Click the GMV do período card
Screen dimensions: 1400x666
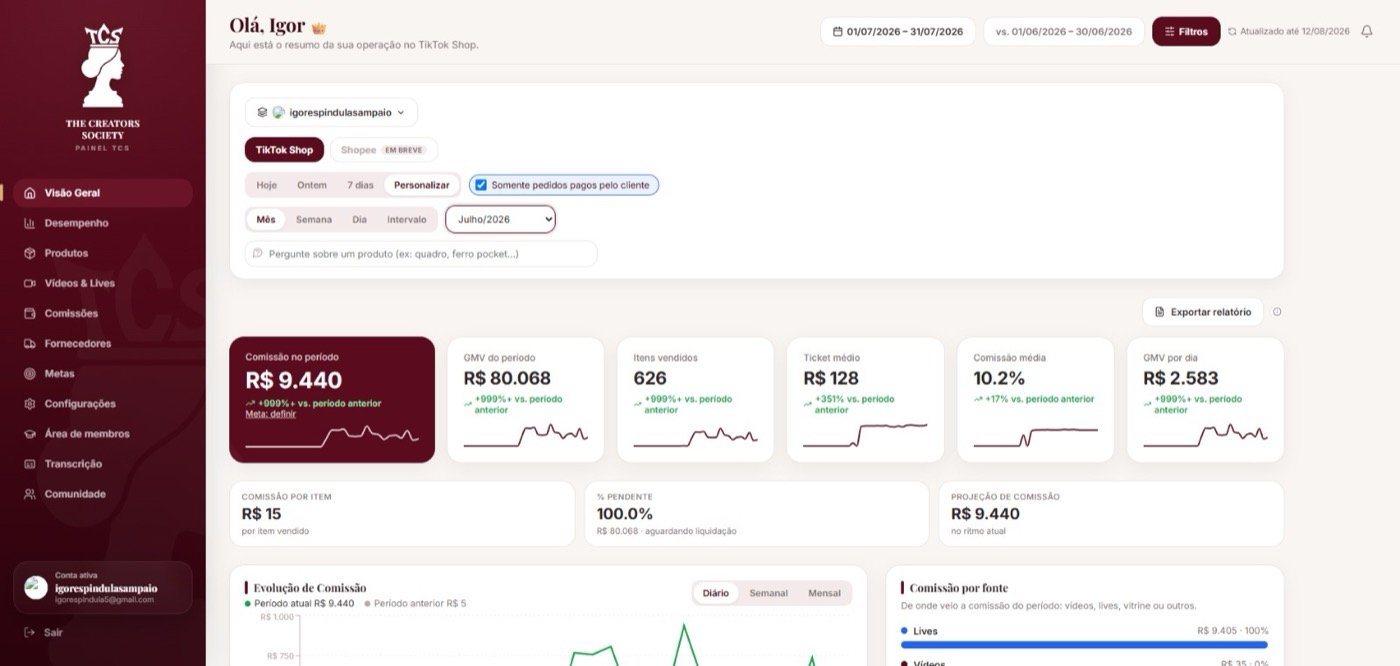[525, 400]
